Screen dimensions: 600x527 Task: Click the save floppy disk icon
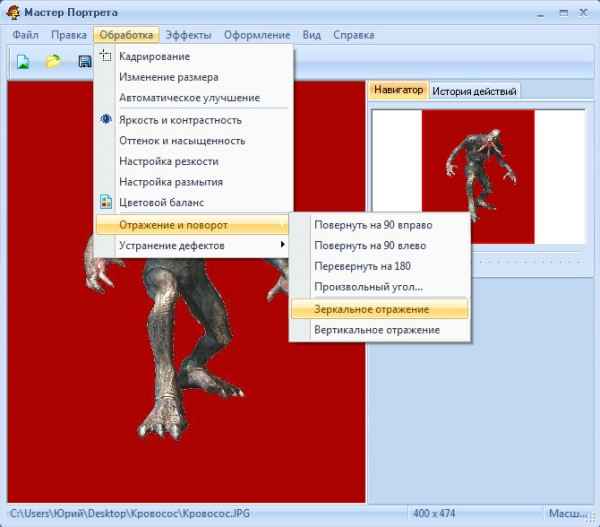[84, 62]
